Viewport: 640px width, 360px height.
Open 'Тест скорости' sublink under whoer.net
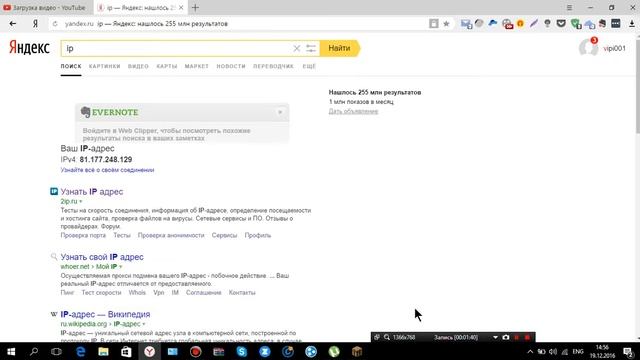(x=101, y=293)
